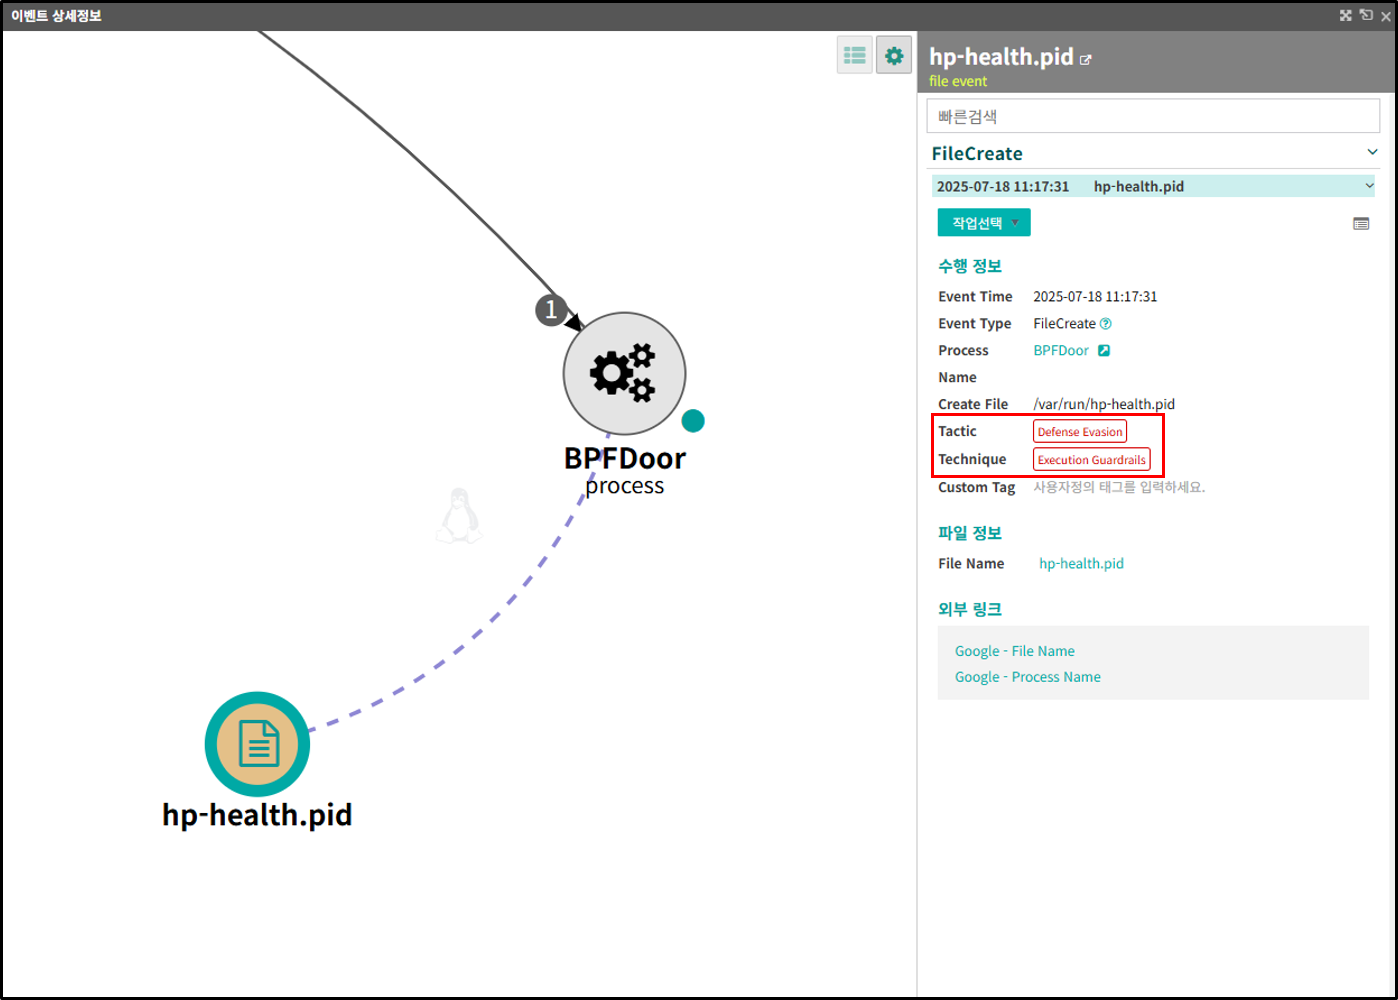Screen dimensions: 1398x1000
Task: Click the file event subtitle
Action: (x=958, y=81)
